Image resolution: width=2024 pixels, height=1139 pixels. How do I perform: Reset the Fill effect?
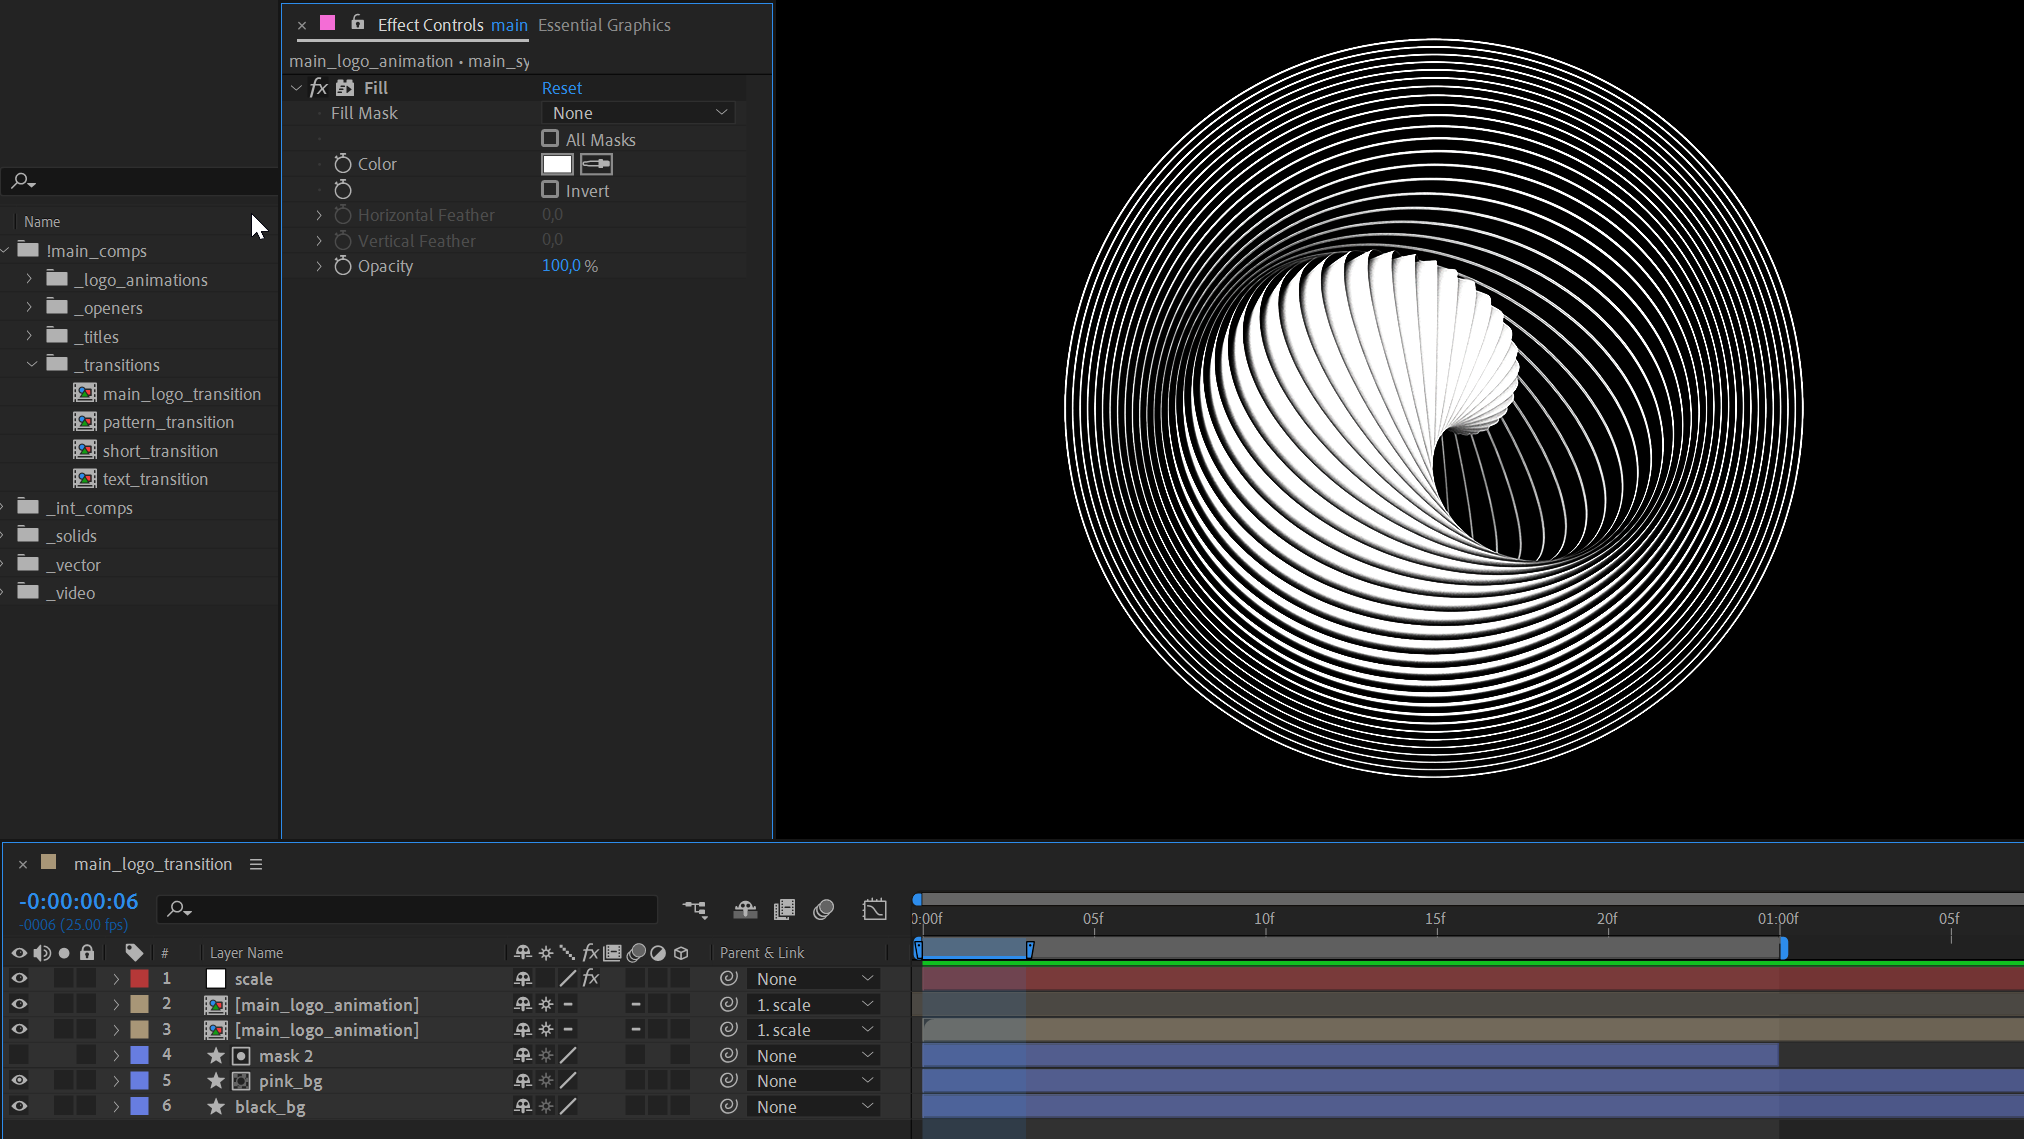(561, 88)
